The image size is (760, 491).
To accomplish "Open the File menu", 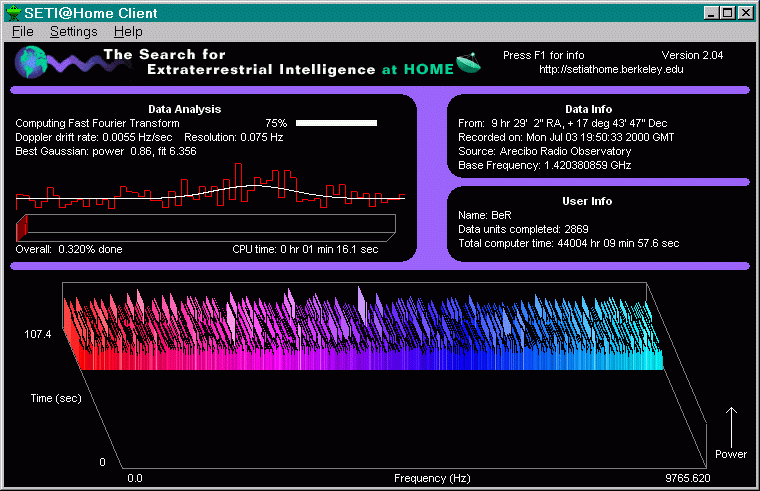I will [23, 32].
